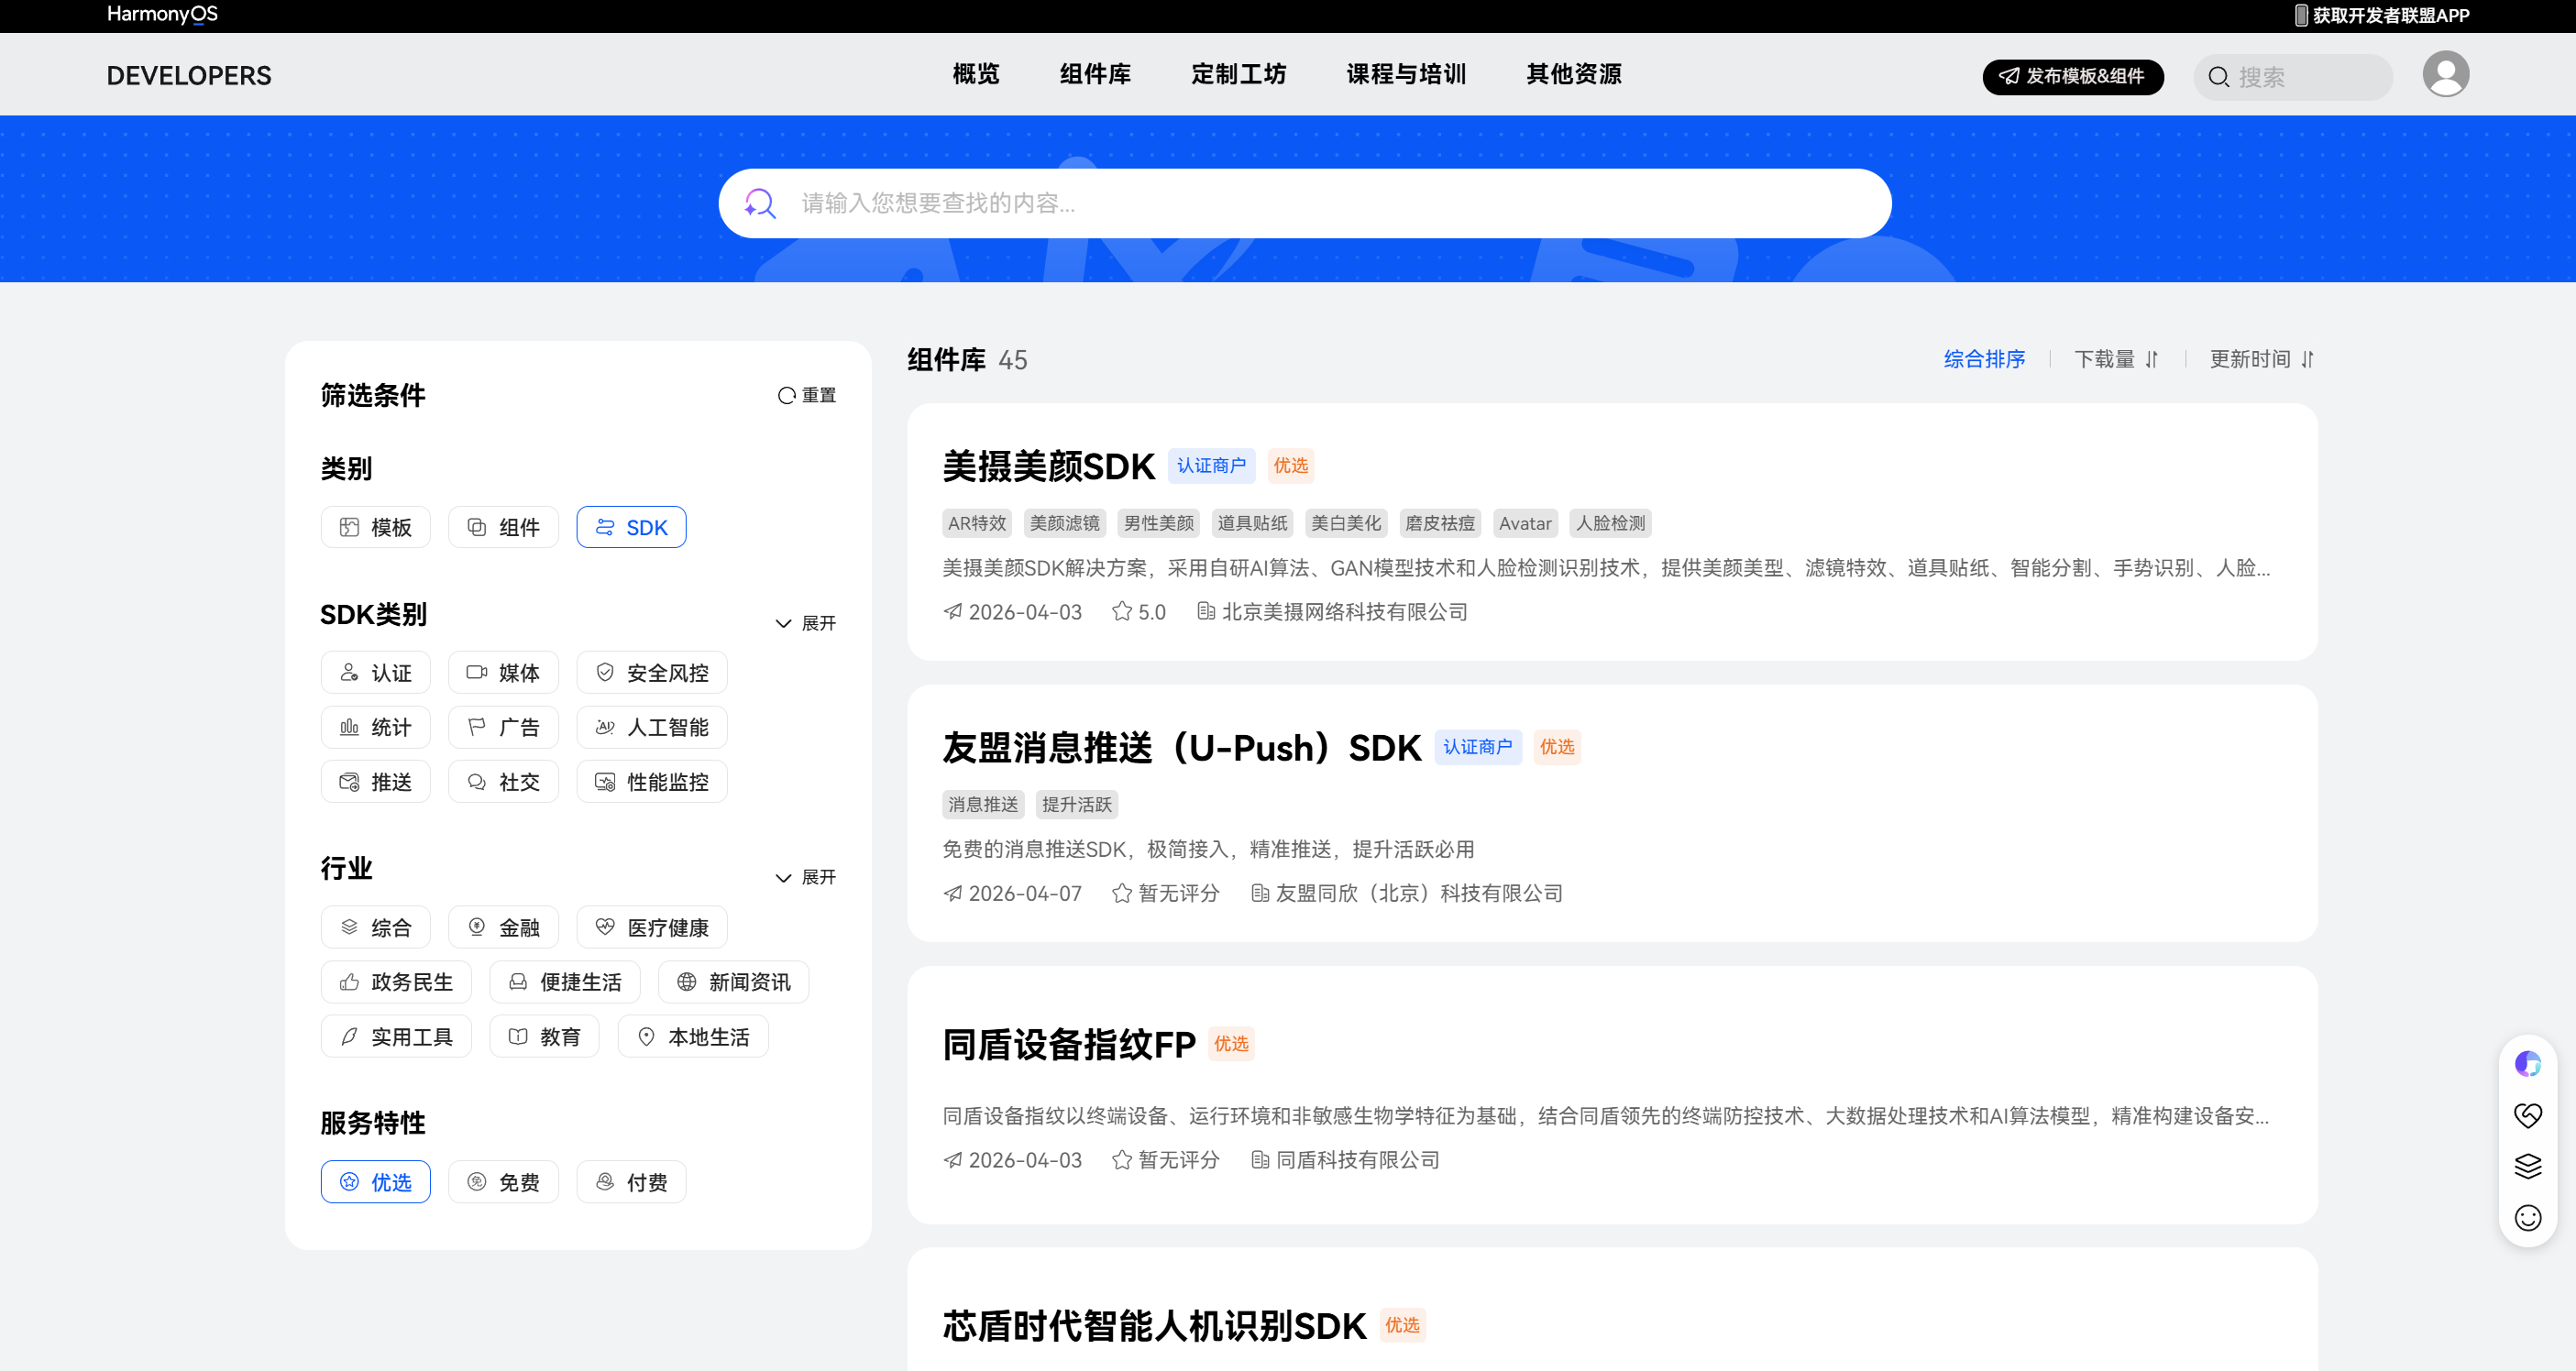This screenshot has width=2576, height=1371.
Task: Open the 课程与培训 menu item
Action: tap(1406, 74)
